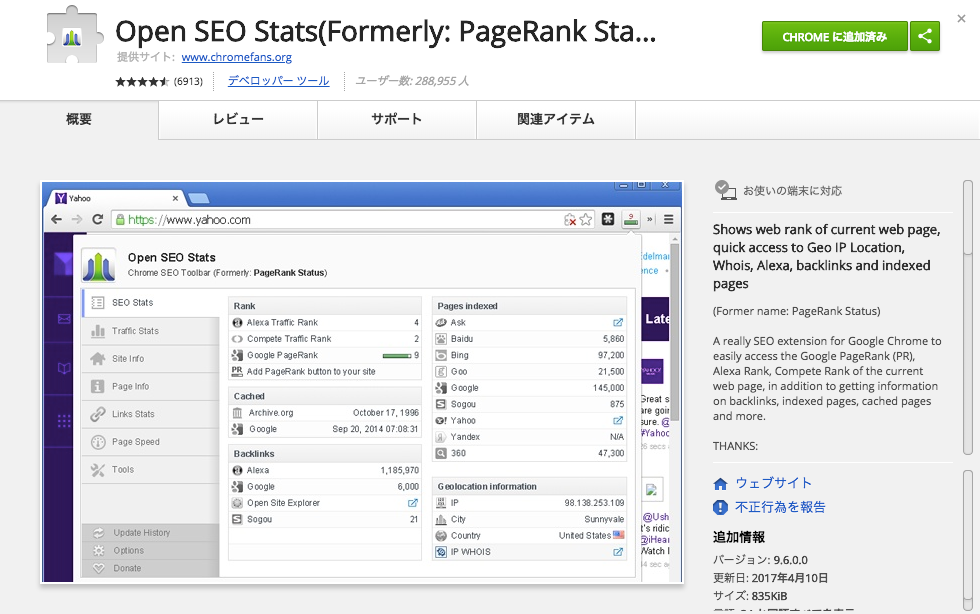Click the Bing pages indexed value 97,200
The height and width of the screenshot is (614, 980).
(611, 355)
